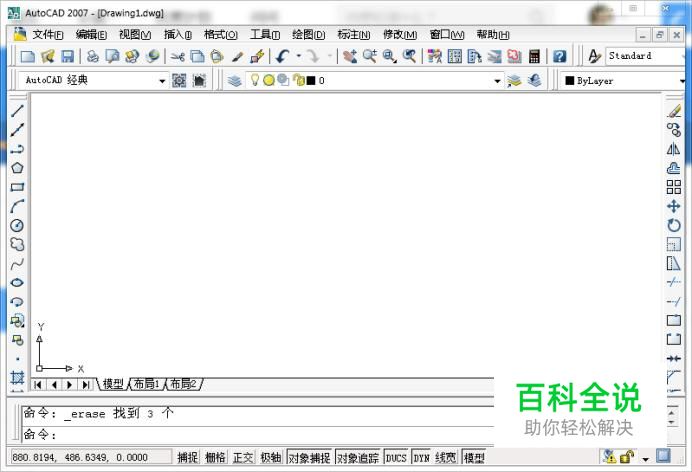Image resolution: width=692 pixels, height=472 pixels.
Task: Jump to last layout tab arrow
Action: pos(86,385)
